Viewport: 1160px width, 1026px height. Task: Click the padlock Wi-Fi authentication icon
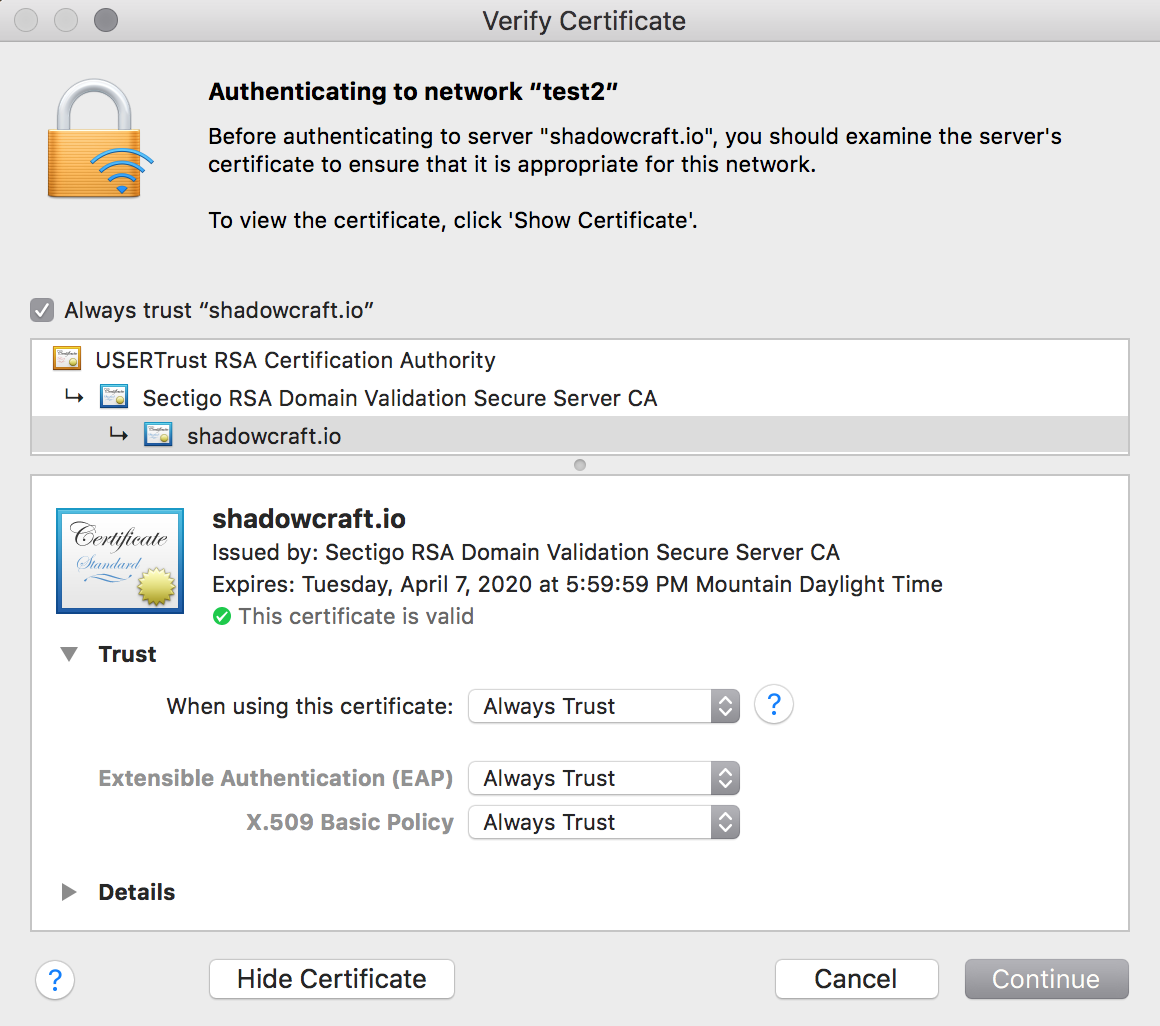pos(99,138)
